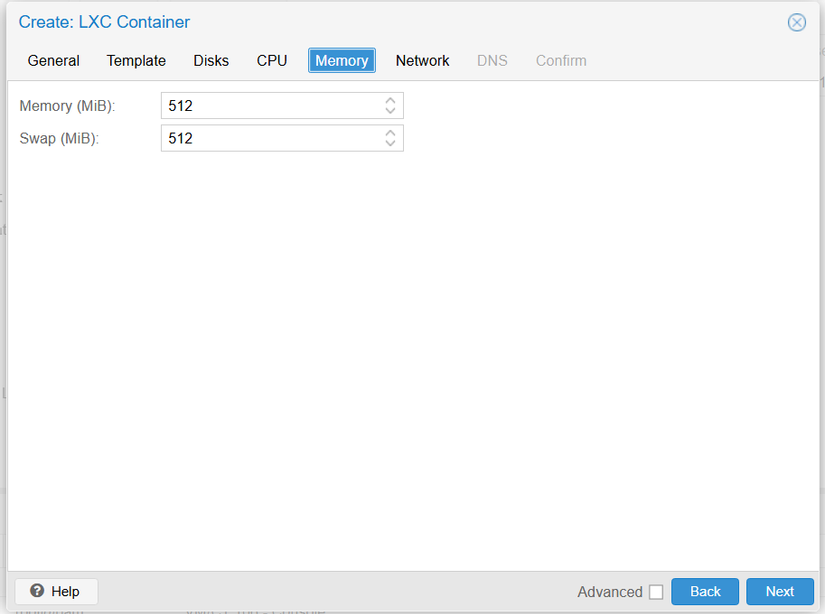Open the Network tab

pyautogui.click(x=422, y=61)
